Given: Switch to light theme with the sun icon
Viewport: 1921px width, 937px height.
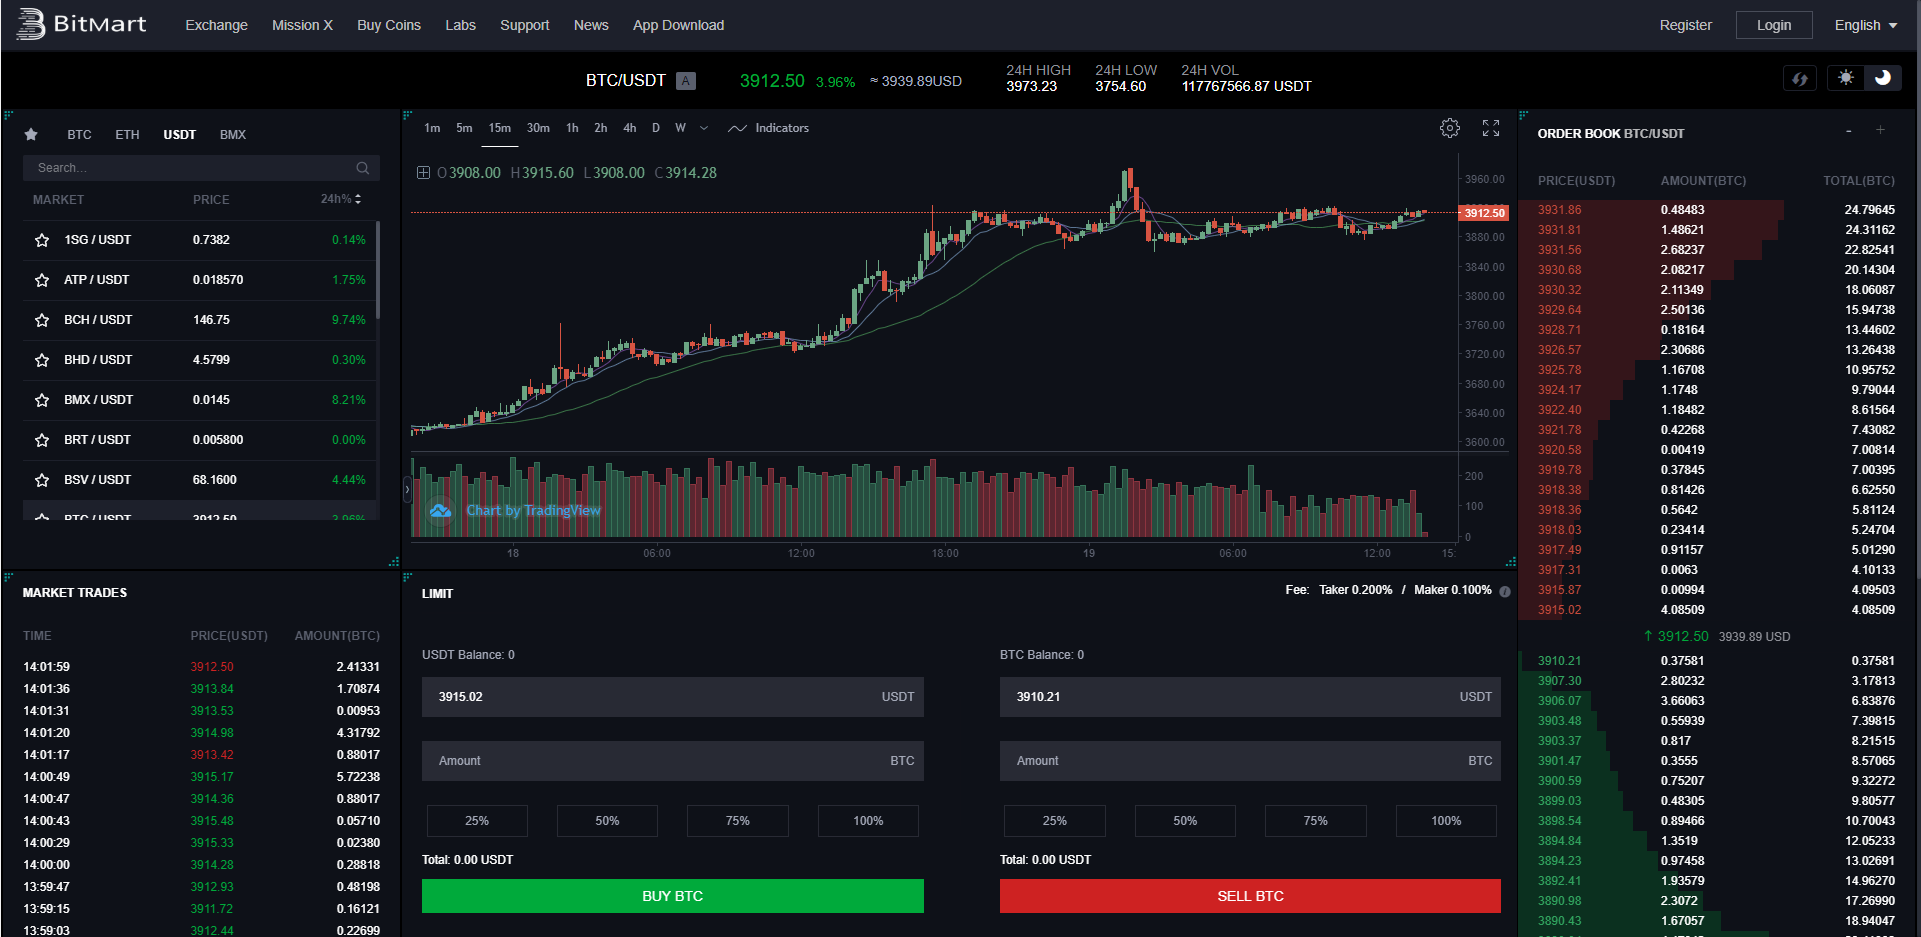Looking at the screenshot, I should coord(1846,77).
